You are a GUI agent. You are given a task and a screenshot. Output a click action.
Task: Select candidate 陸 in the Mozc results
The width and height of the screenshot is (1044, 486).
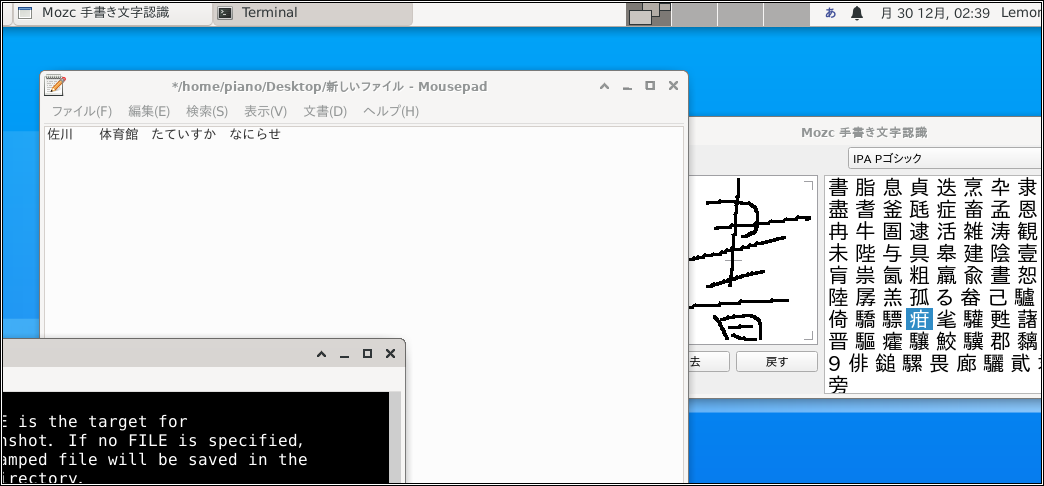(838, 298)
